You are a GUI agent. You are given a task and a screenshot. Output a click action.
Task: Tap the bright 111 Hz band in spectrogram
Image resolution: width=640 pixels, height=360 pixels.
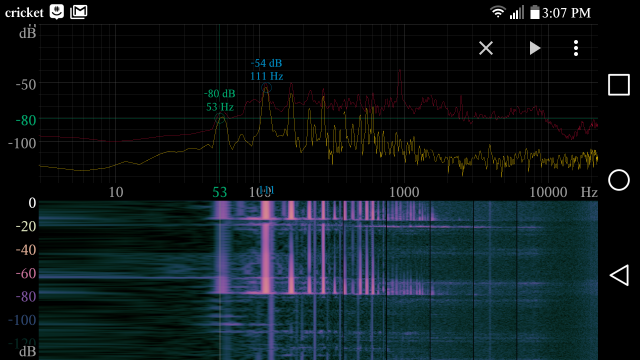[266, 247]
